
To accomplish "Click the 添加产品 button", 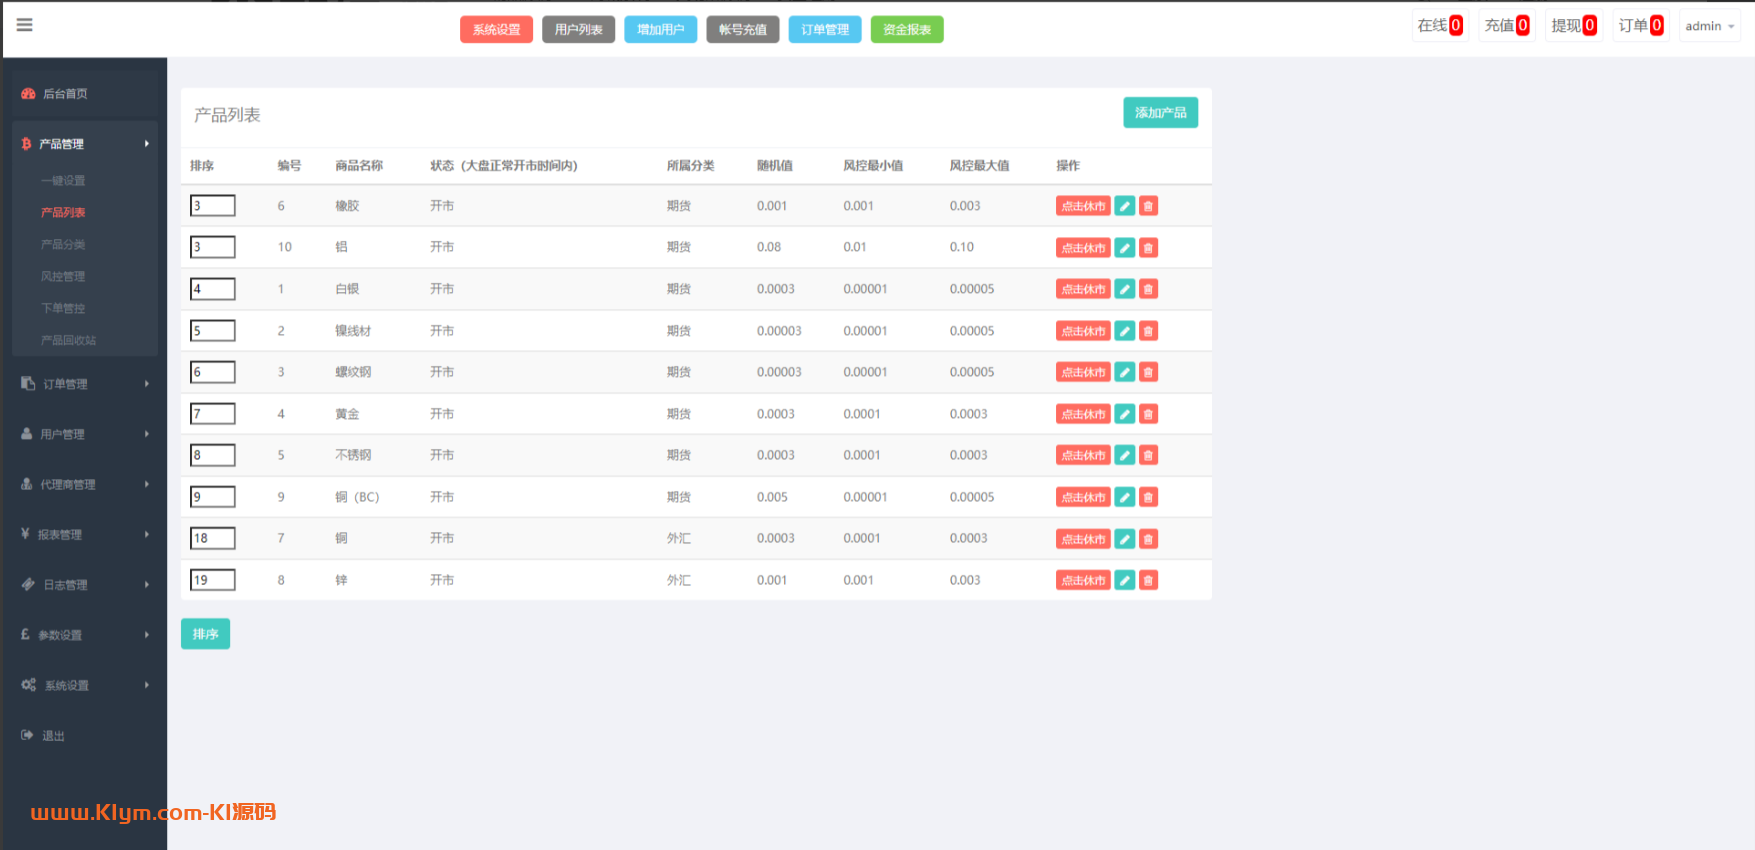I will [1160, 113].
